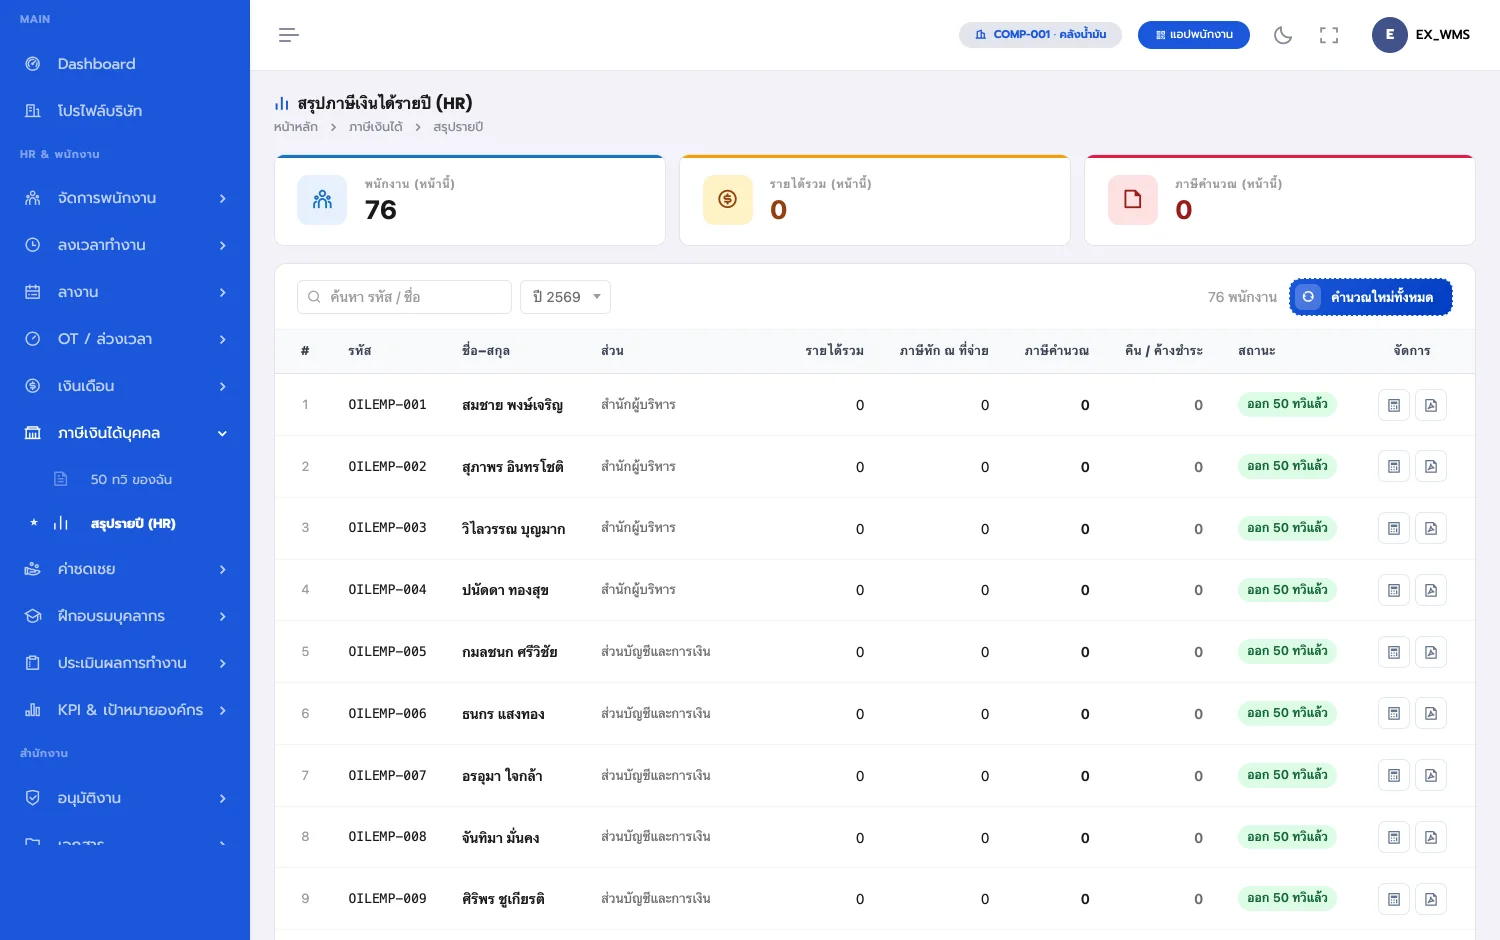Click the PDF document icon for OILEMP-008
Screen dimensions: 1500x940
tap(1431, 837)
